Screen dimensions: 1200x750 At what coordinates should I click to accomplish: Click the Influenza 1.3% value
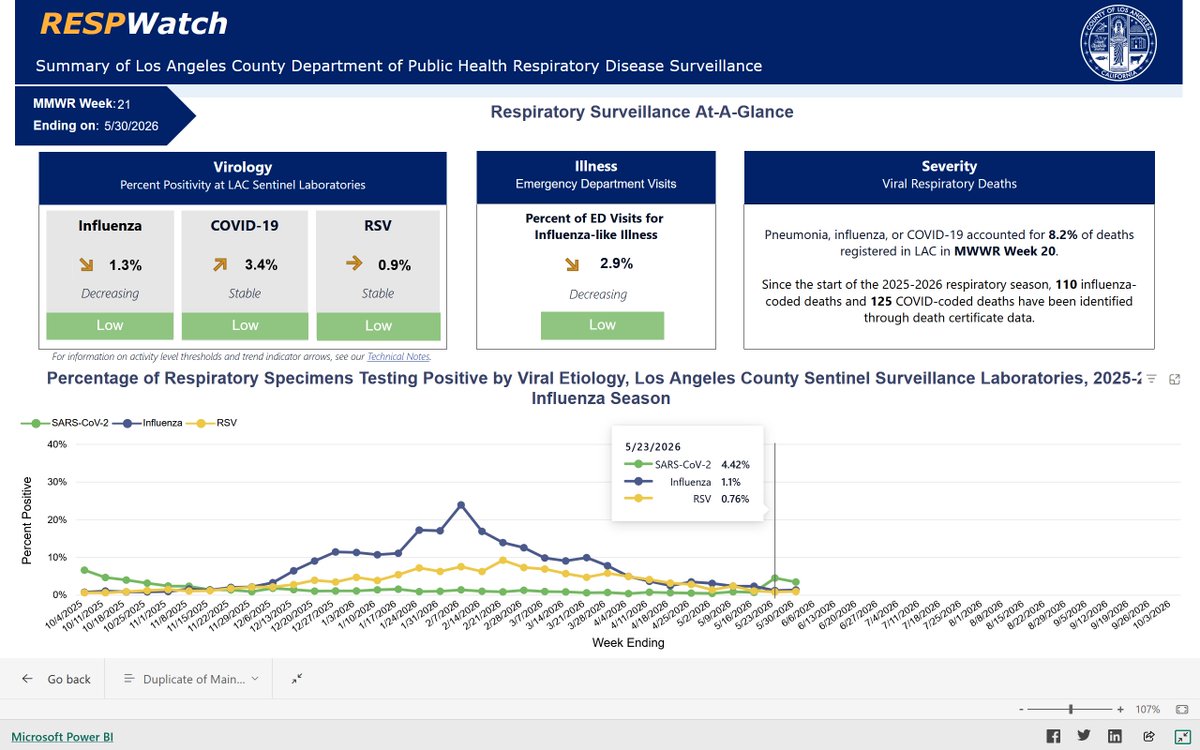click(x=125, y=265)
